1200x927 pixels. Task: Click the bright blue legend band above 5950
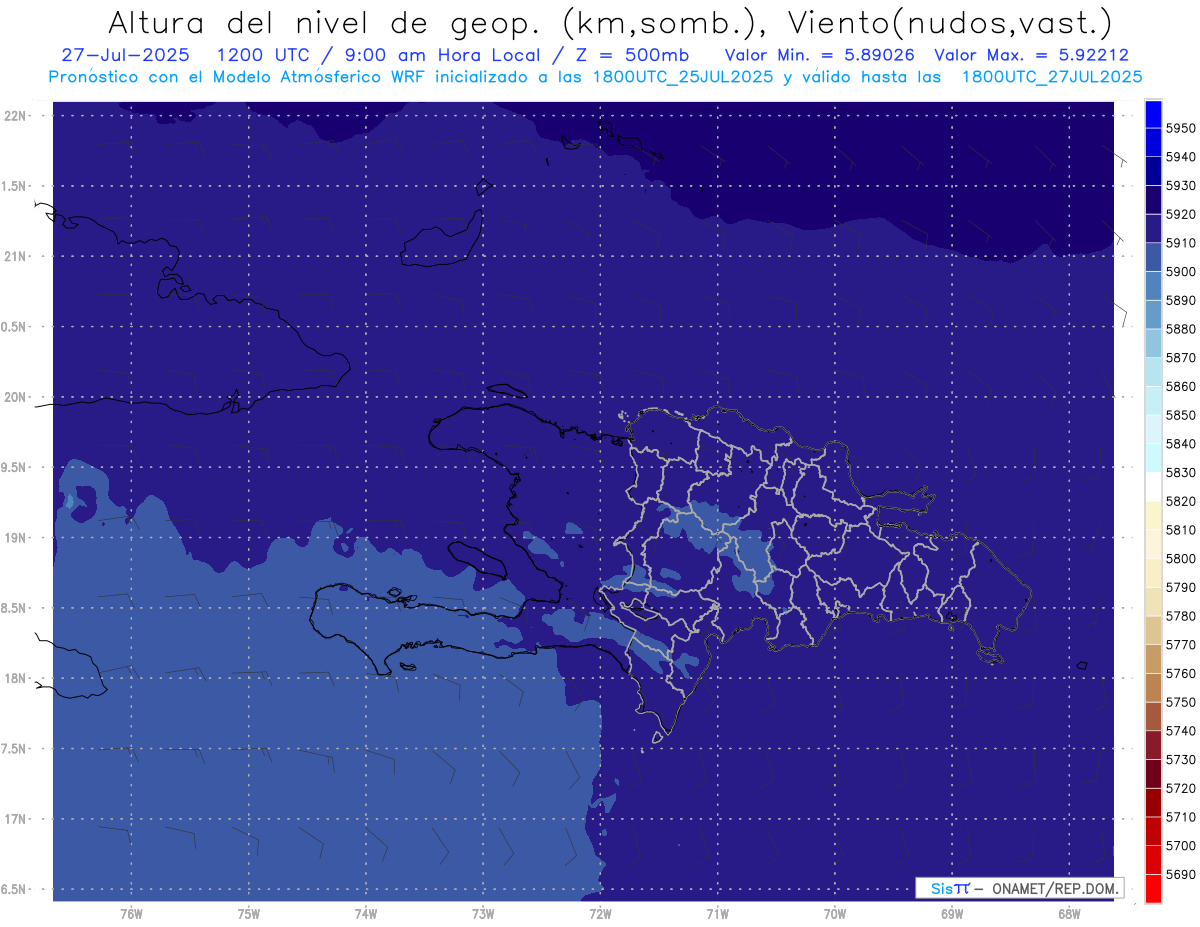(1153, 114)
